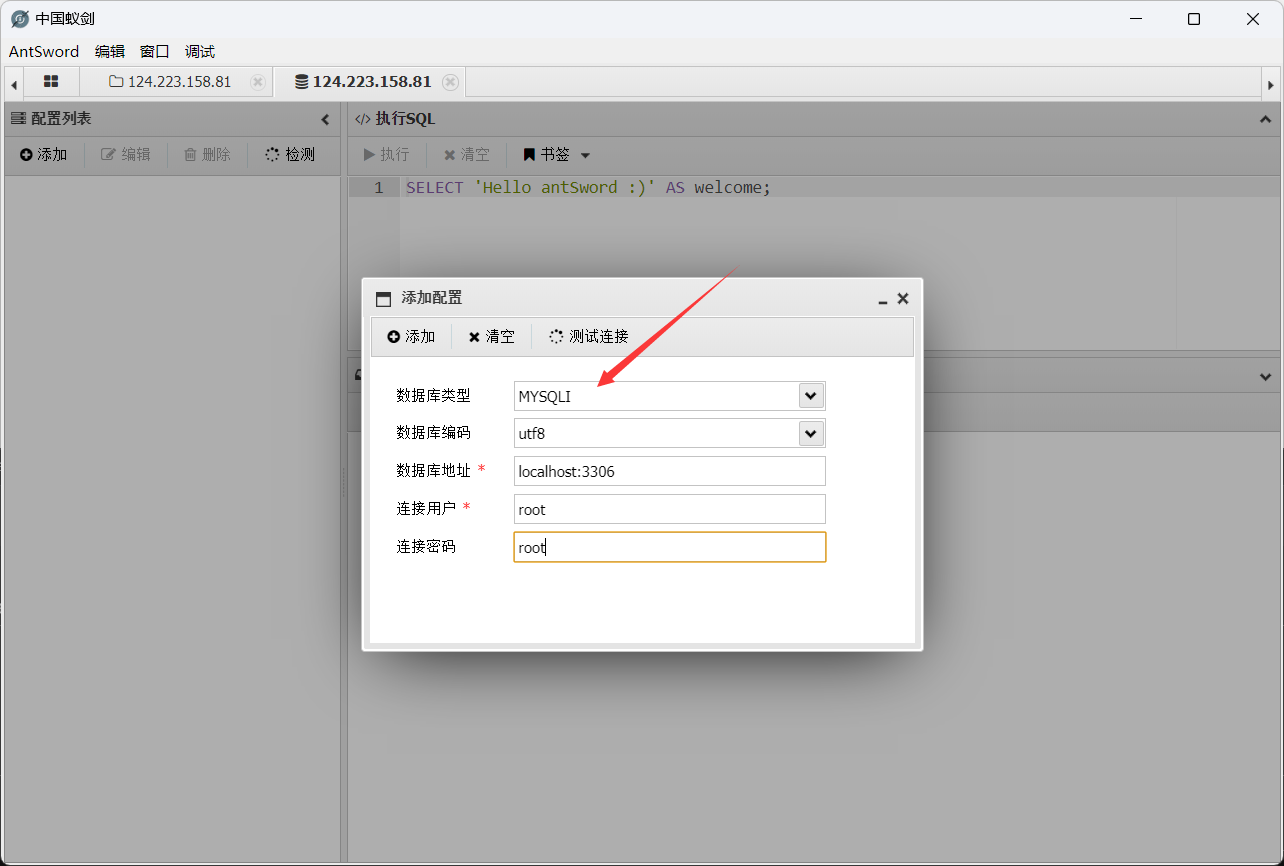Test the connection with 测试连接
The image size is (1284, 866).
[x=589, y=337]
